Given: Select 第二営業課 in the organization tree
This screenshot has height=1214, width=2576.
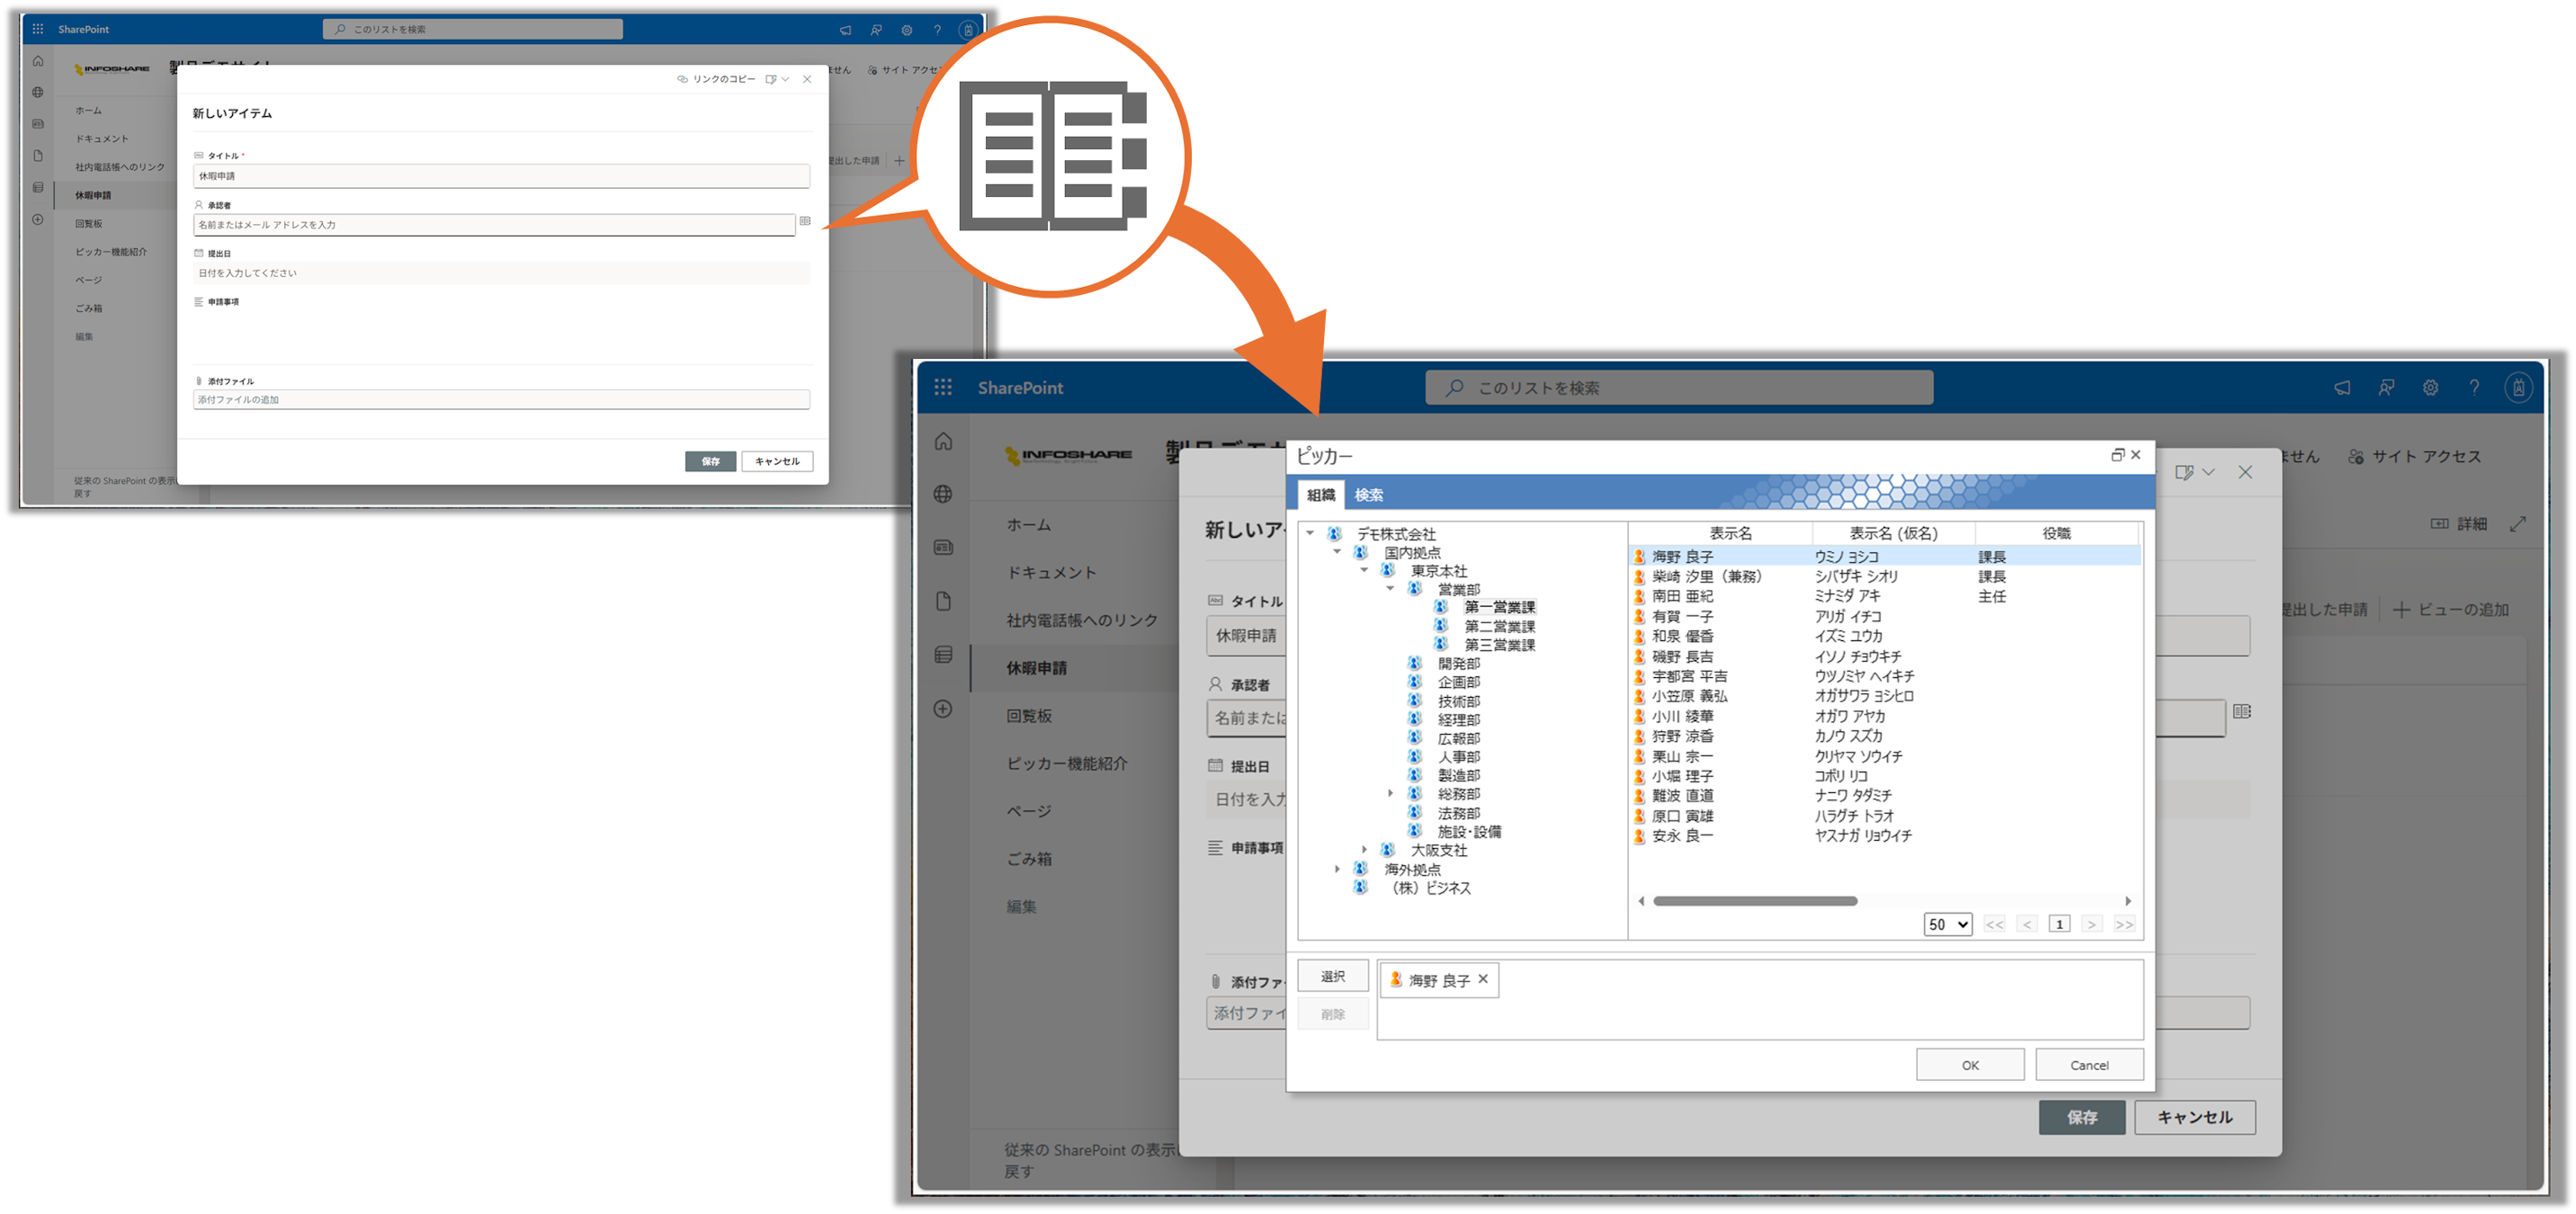Looking at the screenshot, I should [1499, 626].
